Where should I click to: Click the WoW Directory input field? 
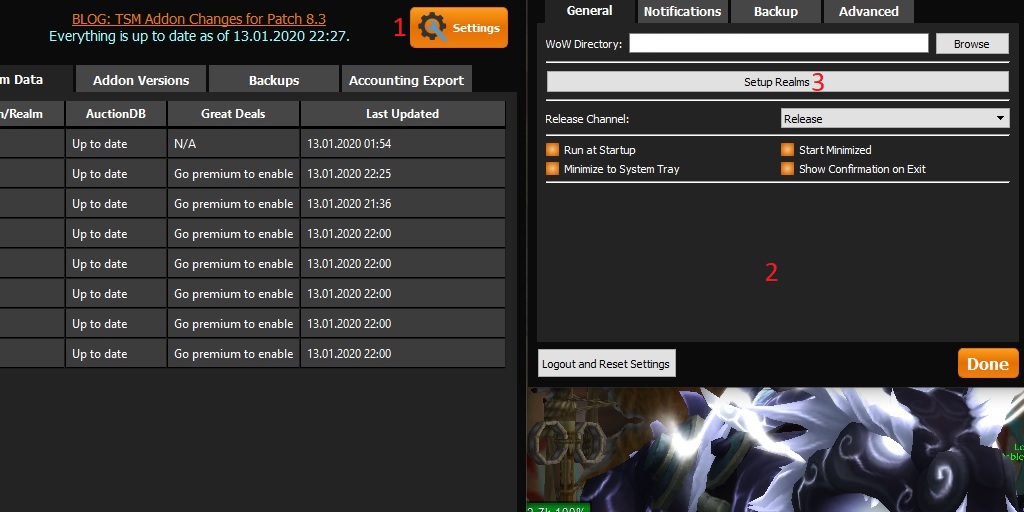click(x=778, y=44)
